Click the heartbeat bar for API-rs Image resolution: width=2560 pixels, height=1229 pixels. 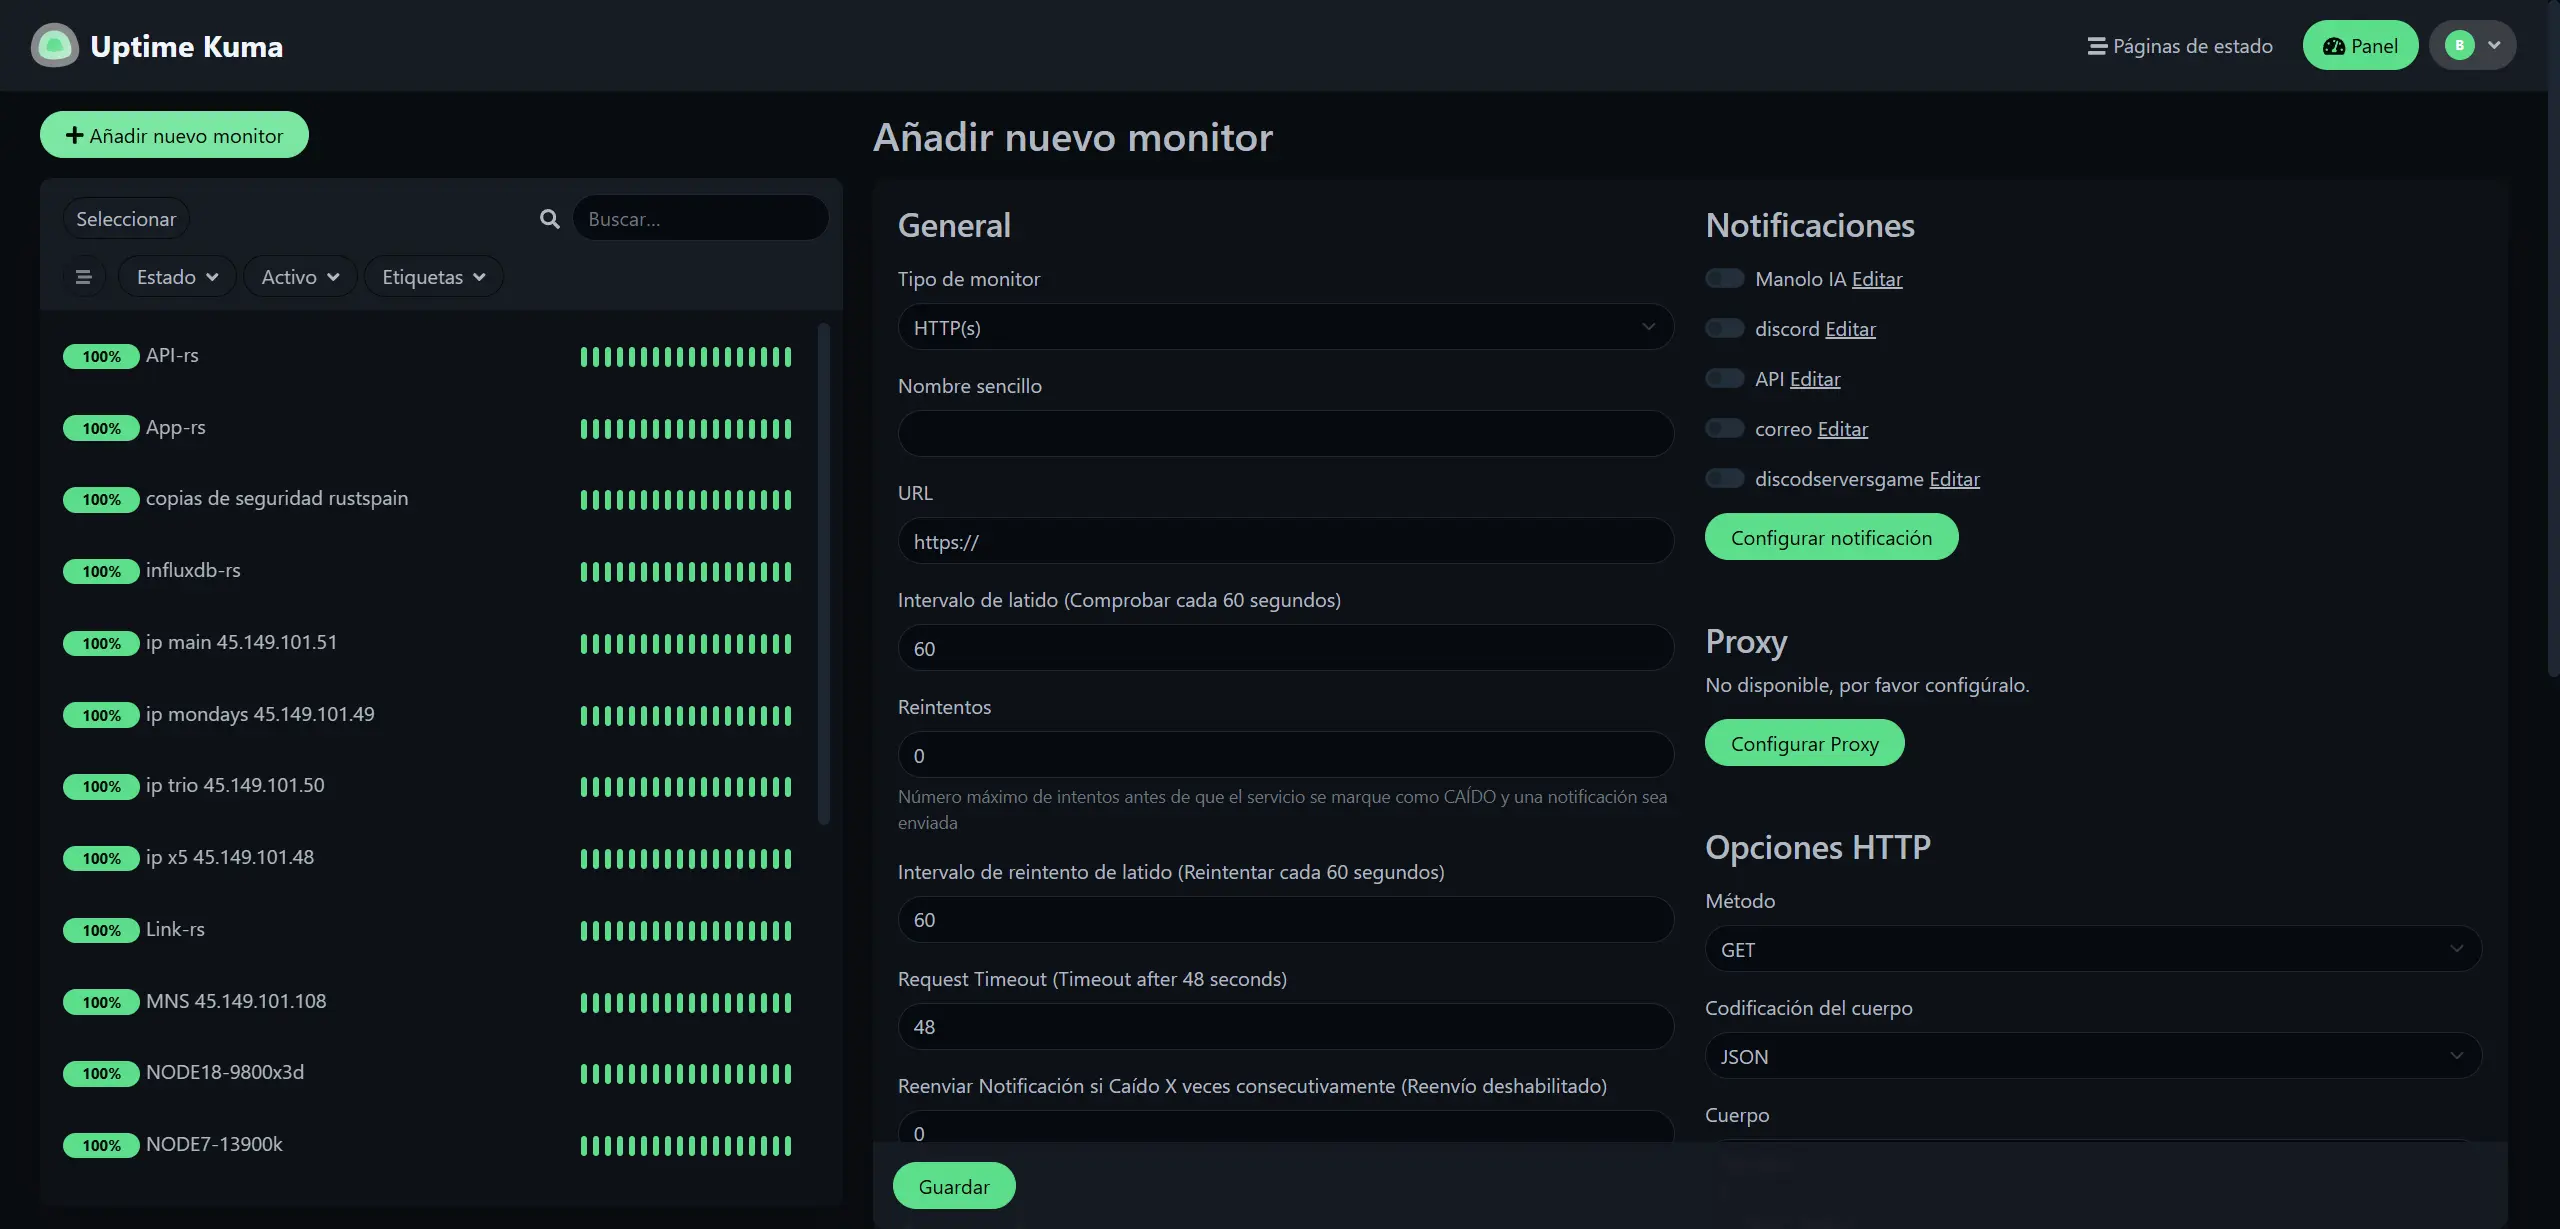(686, 357)
